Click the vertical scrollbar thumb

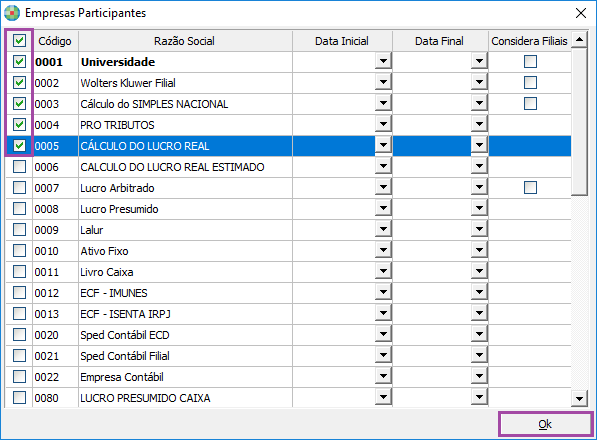pos(579,121)
